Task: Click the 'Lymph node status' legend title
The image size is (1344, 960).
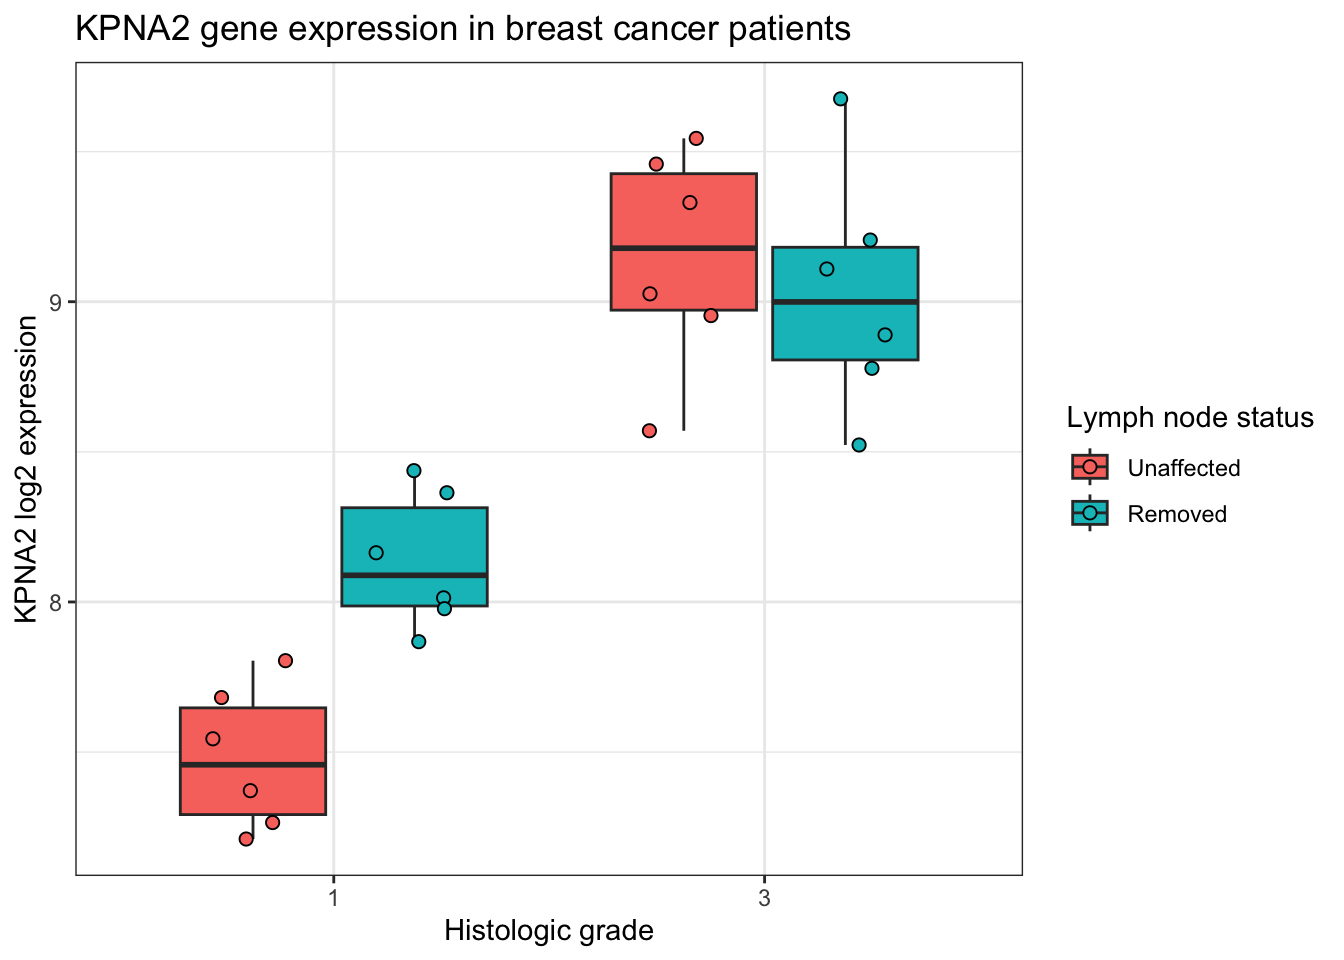Action: (1189, 417)
